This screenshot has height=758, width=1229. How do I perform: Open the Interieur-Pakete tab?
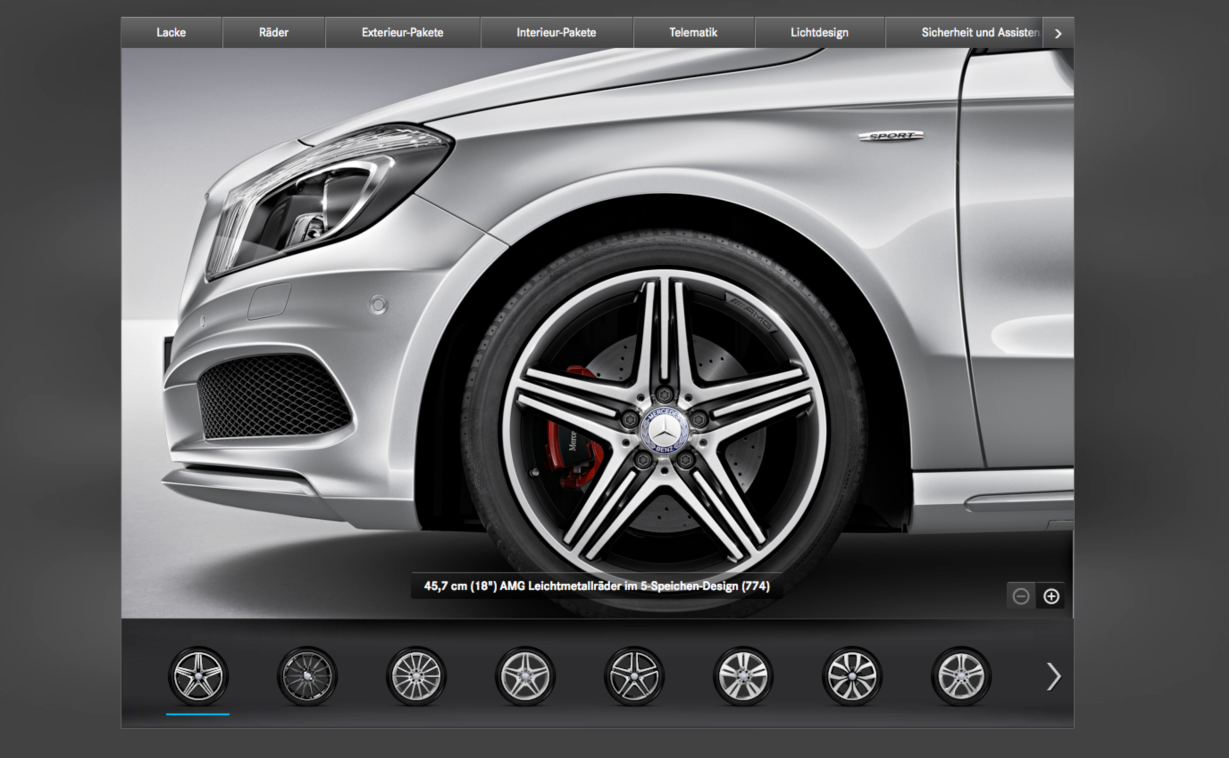[x=556, y=32]
